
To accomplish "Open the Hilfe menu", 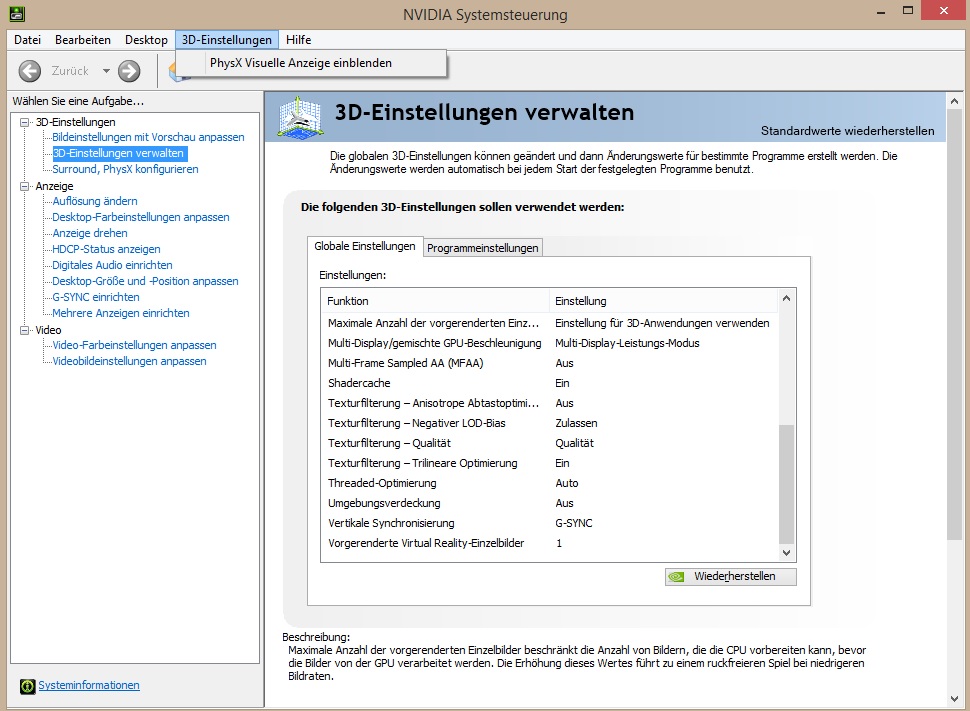I will [298, 40].
